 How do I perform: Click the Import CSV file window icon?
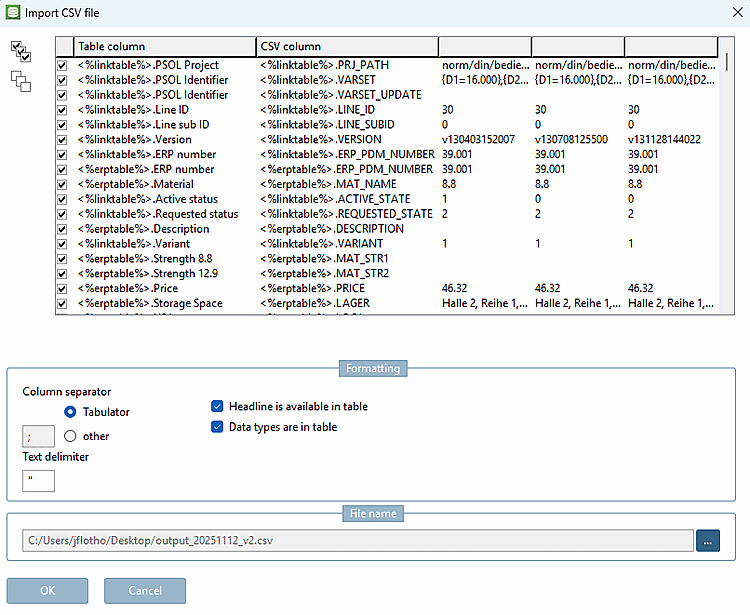(13, 12)
